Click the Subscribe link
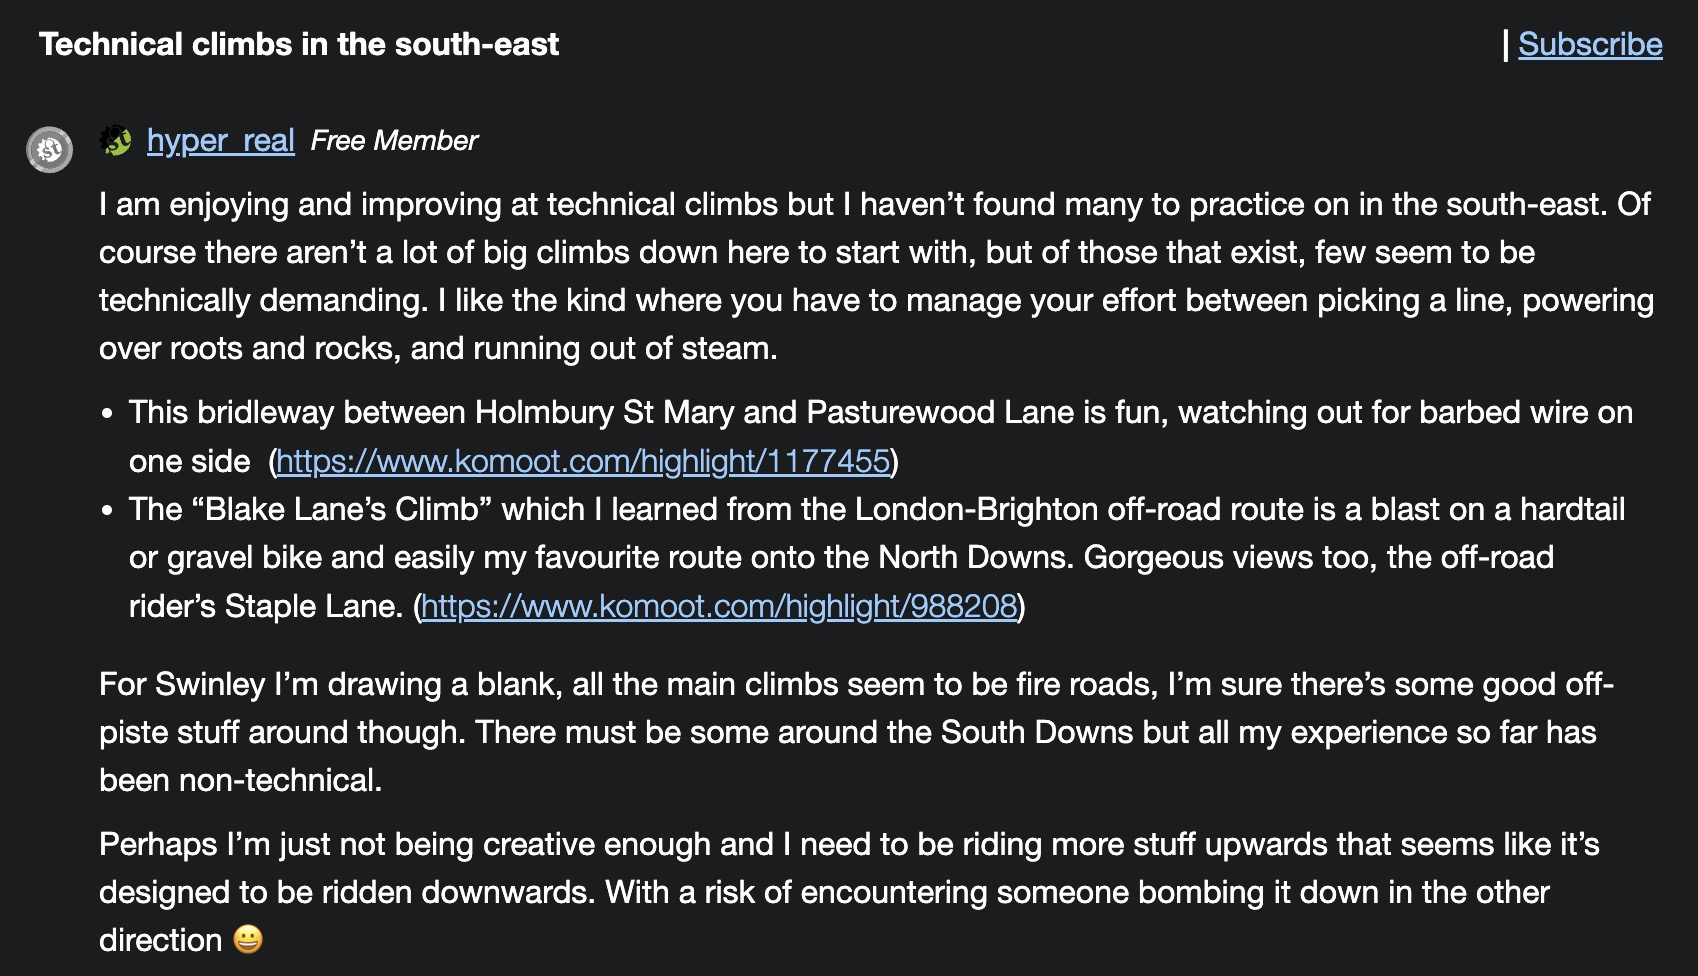Image resolution: width=1698 pixels, height=976 pixels. (x=1589, y=45)
